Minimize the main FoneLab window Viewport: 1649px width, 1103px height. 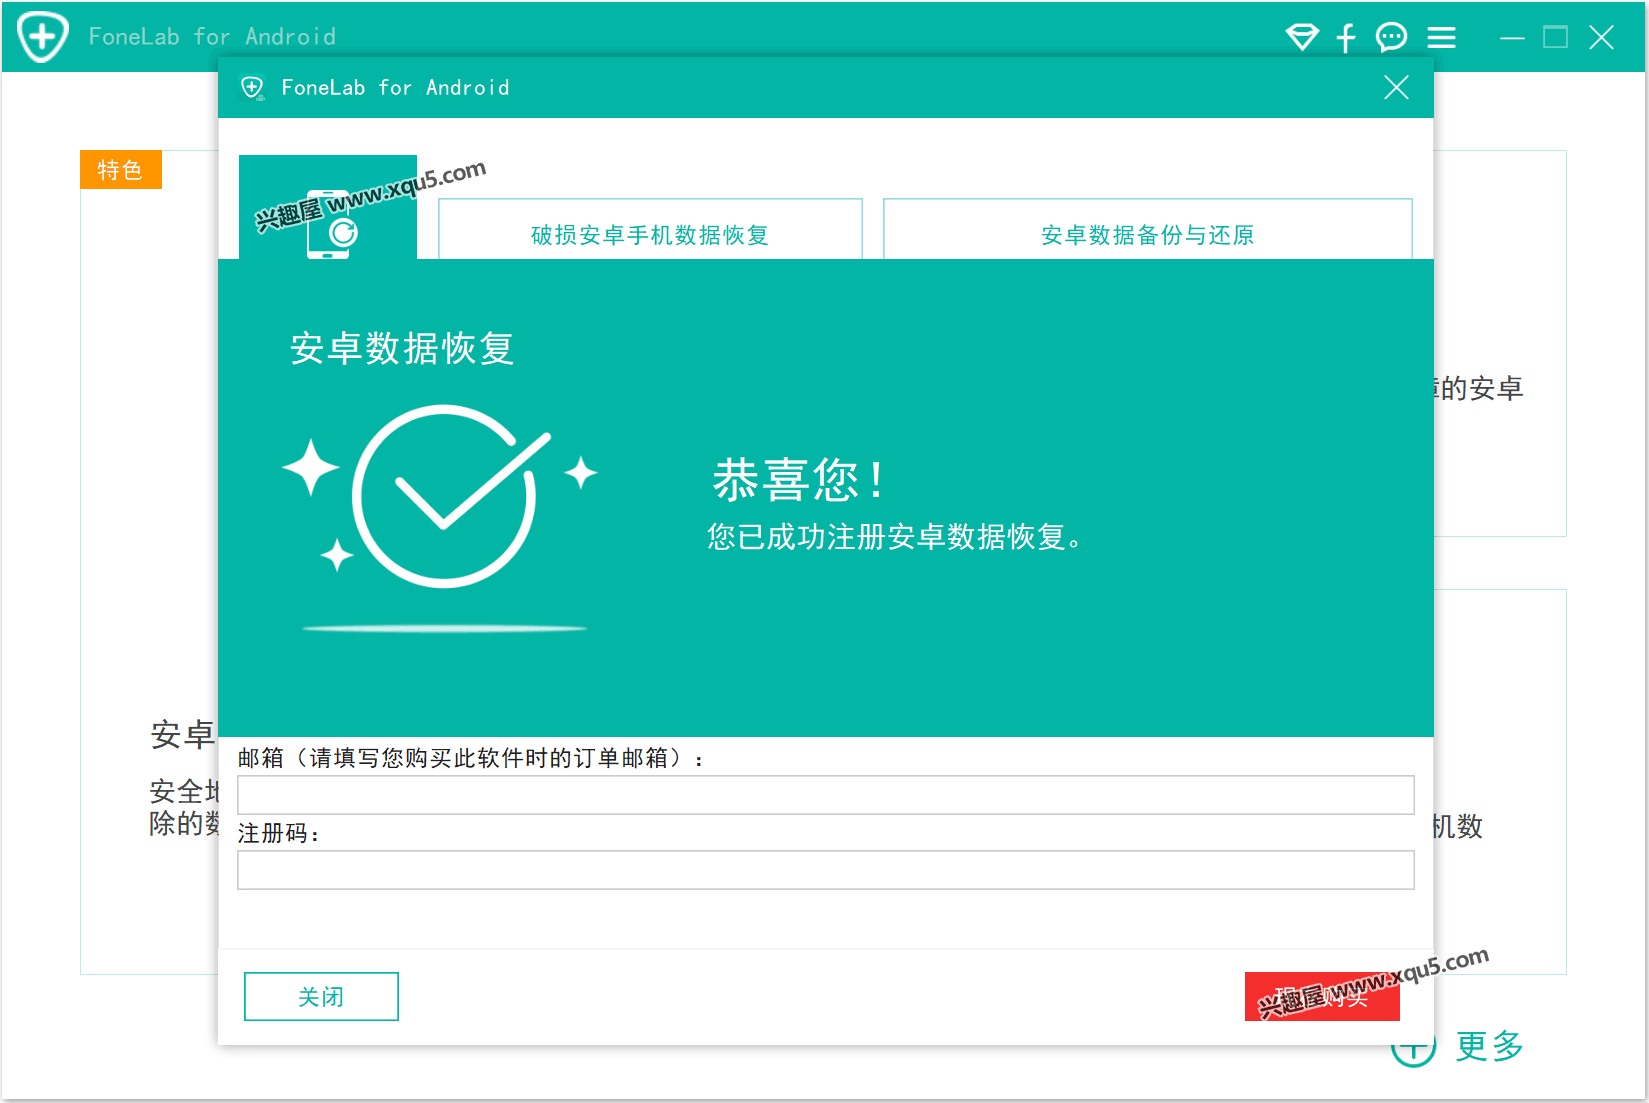tap(1512, 38)
